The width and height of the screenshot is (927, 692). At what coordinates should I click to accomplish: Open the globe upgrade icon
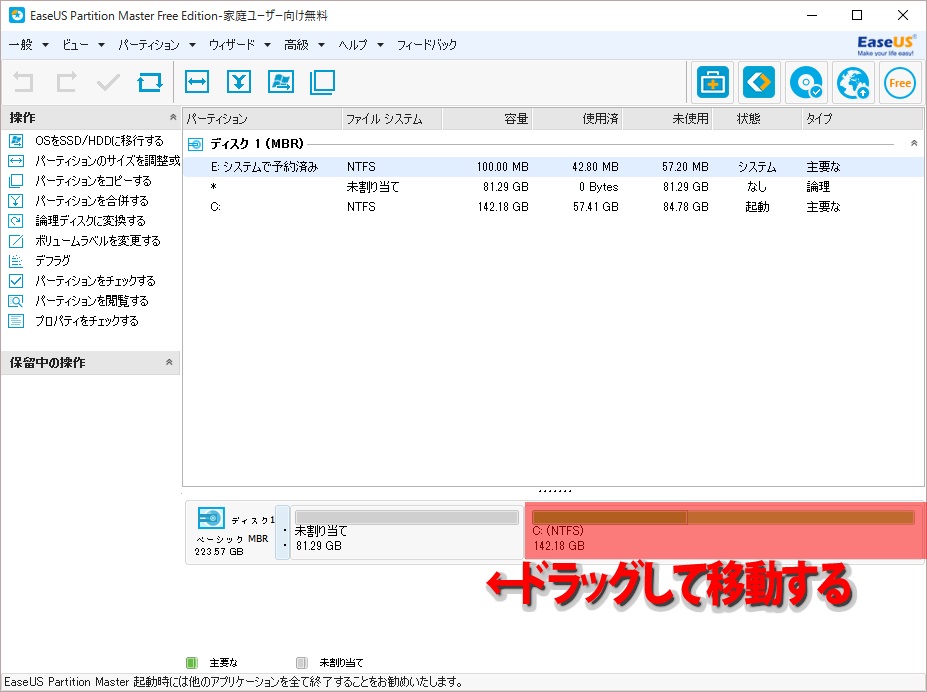pyautogui.click(x=853, y=83)
